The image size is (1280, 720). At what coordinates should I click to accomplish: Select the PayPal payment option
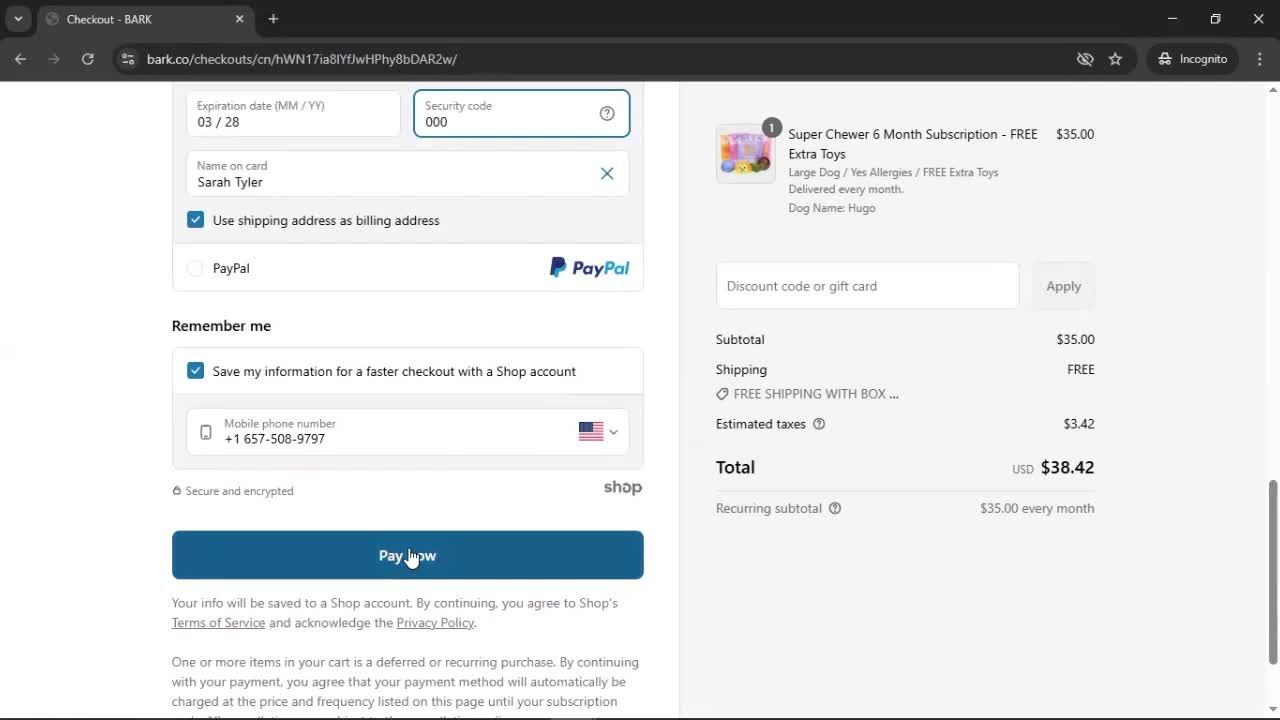tap(195, 268)
